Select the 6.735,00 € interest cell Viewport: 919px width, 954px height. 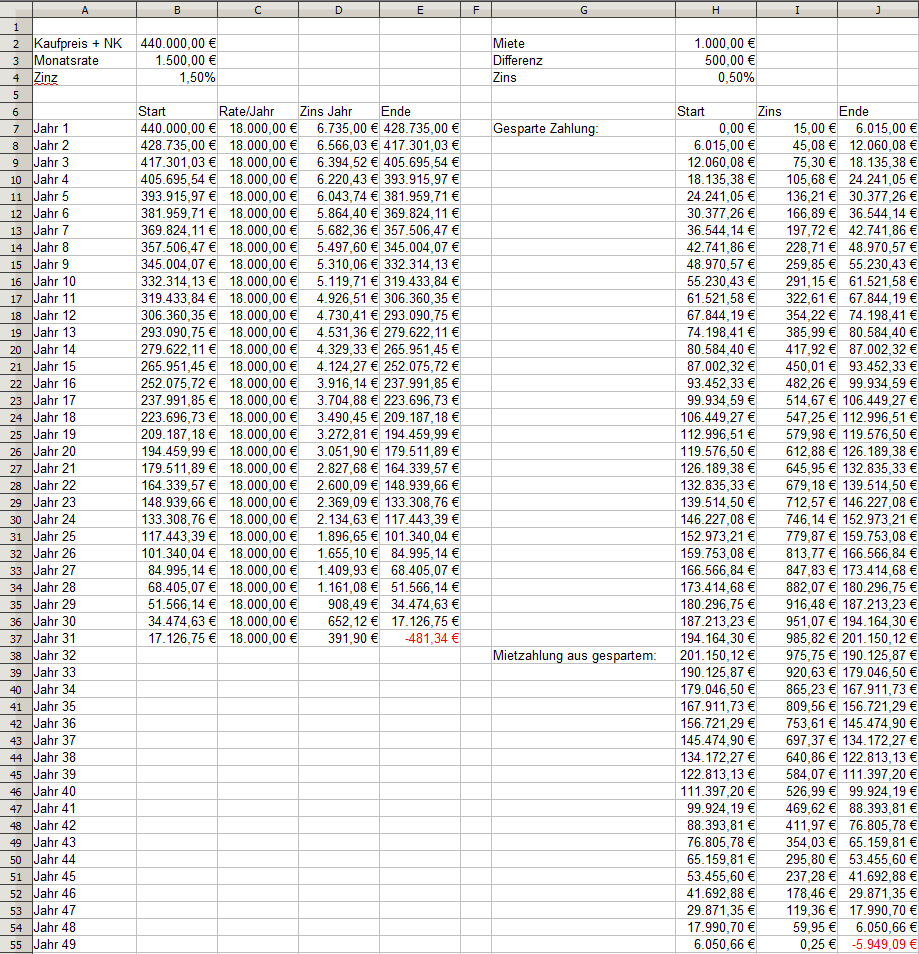(339, 129)
